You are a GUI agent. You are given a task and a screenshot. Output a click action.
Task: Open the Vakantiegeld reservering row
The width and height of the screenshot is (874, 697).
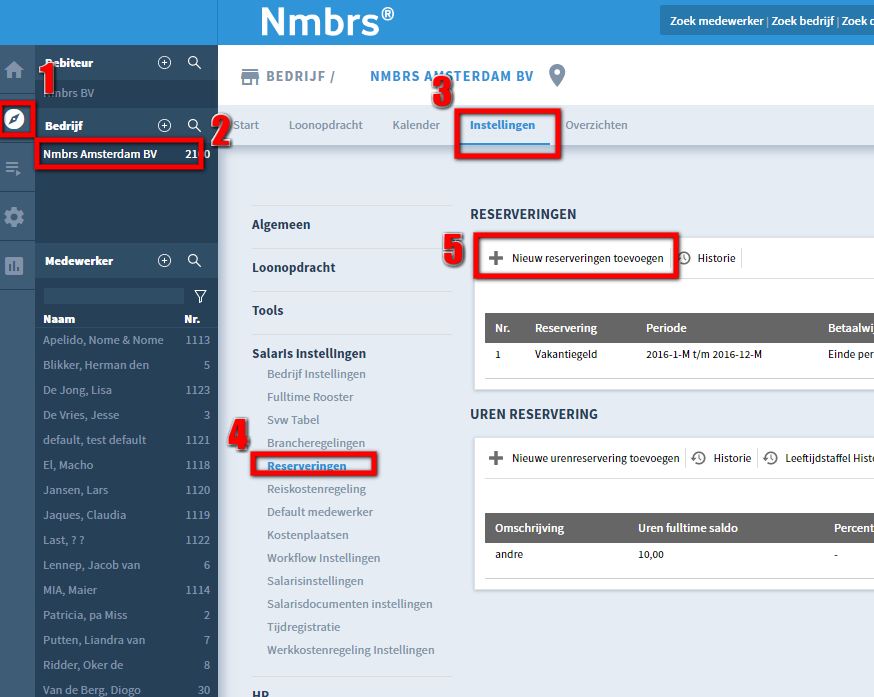point(679,355)
